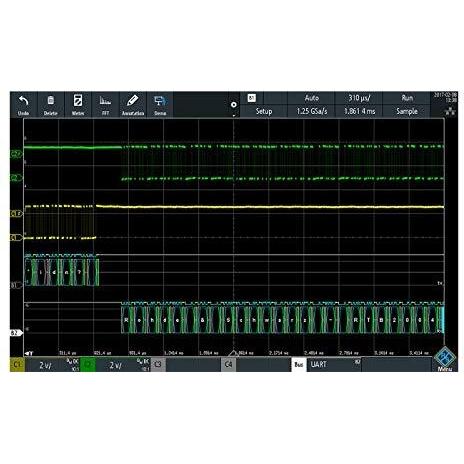Open the Rohde & Schwarz Menu button

click(x=445, y=359)
